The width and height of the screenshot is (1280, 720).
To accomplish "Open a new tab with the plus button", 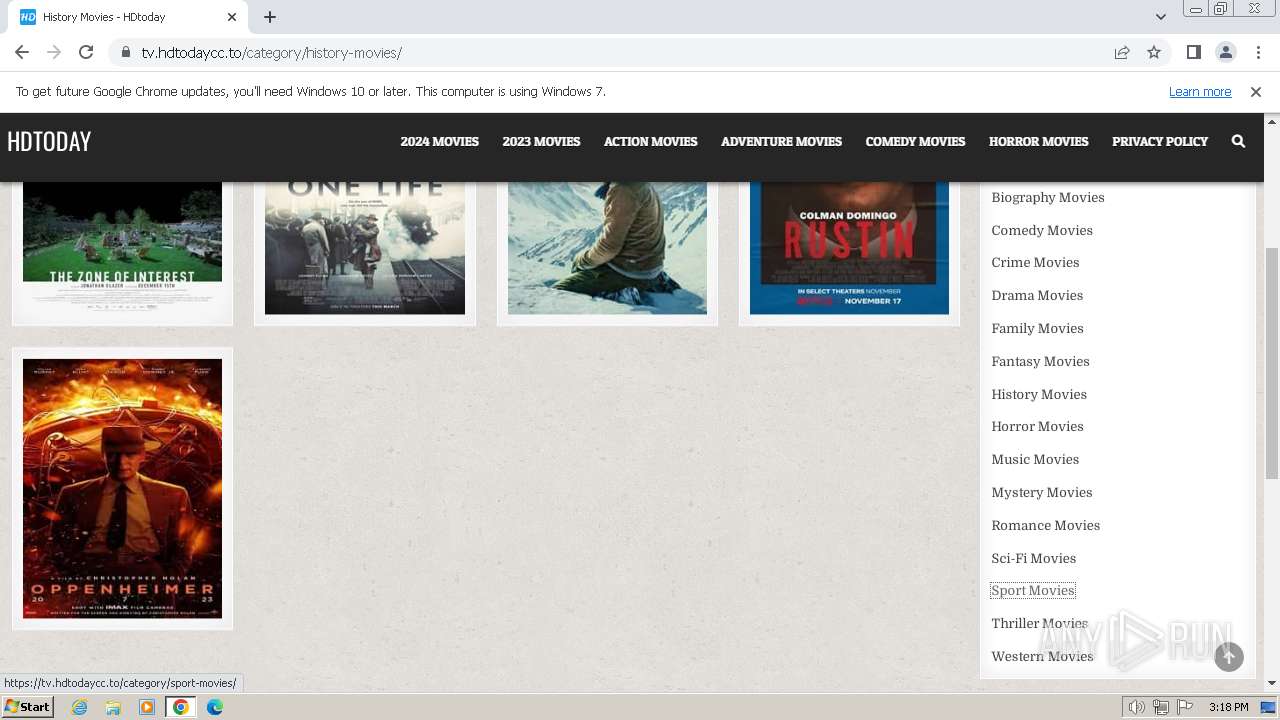I will click(270, 17).
